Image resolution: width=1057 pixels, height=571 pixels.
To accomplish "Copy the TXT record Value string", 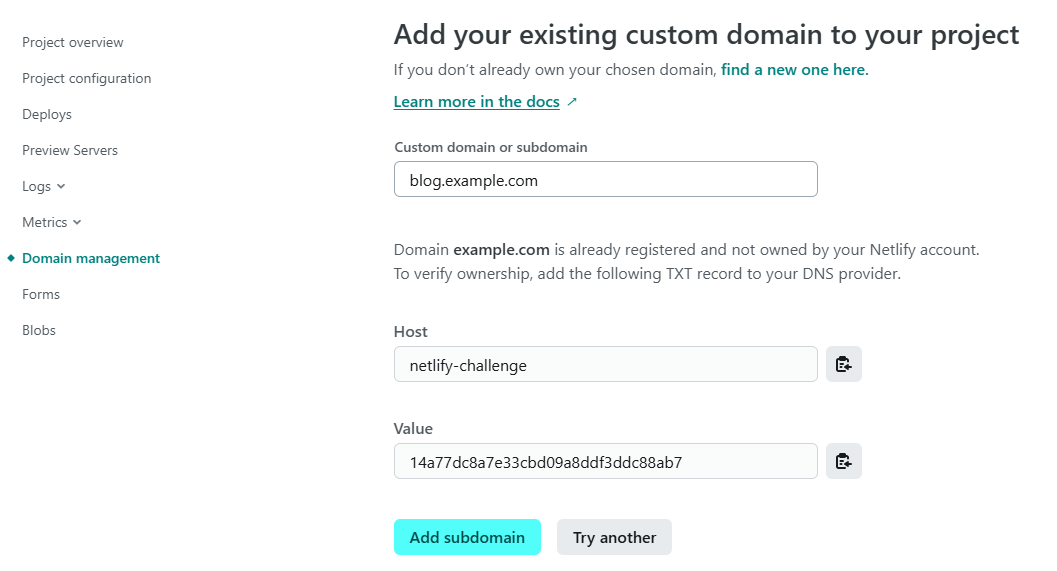I will (x=843, y=461).
